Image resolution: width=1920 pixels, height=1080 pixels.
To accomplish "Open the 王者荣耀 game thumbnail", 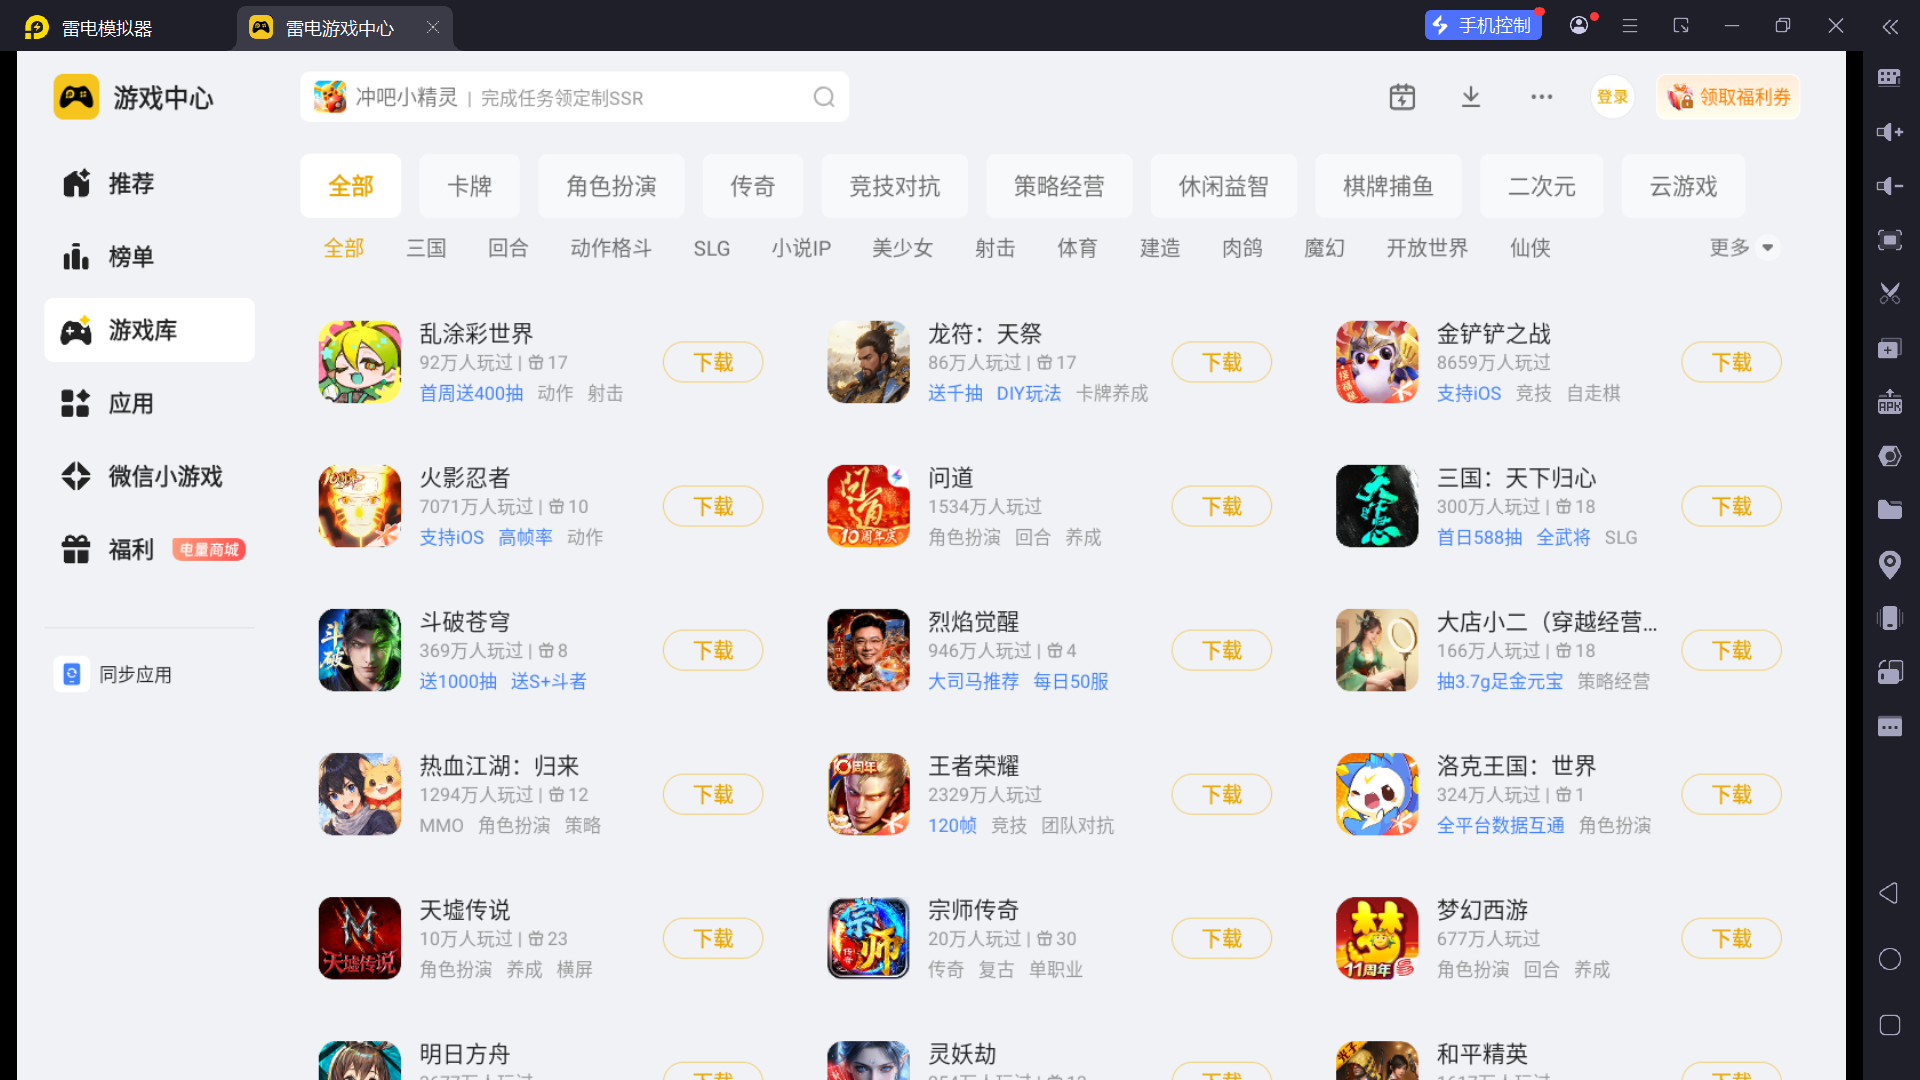I will coord(868,795).
